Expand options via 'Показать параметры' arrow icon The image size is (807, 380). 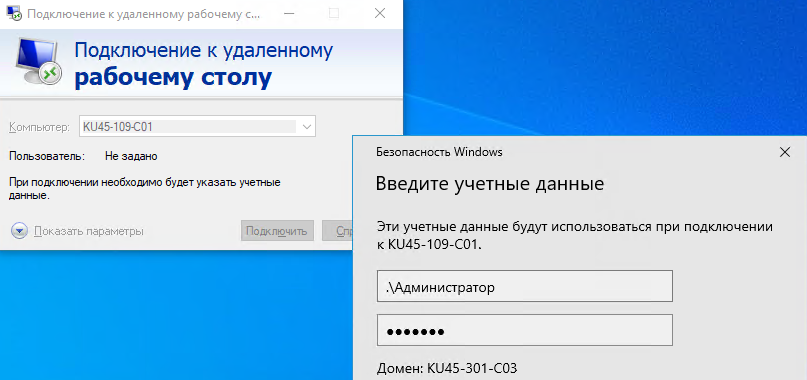click(19, 231)
